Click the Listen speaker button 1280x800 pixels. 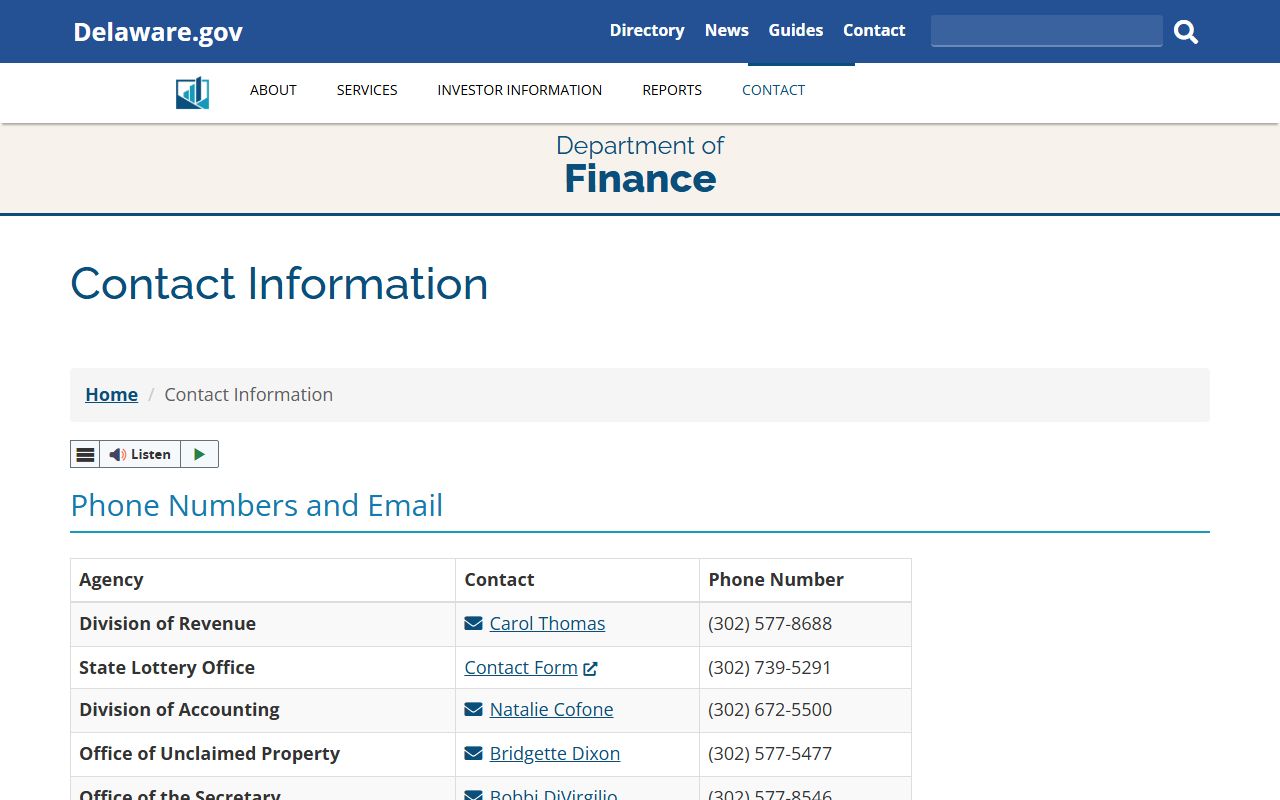tap(140, 454)
